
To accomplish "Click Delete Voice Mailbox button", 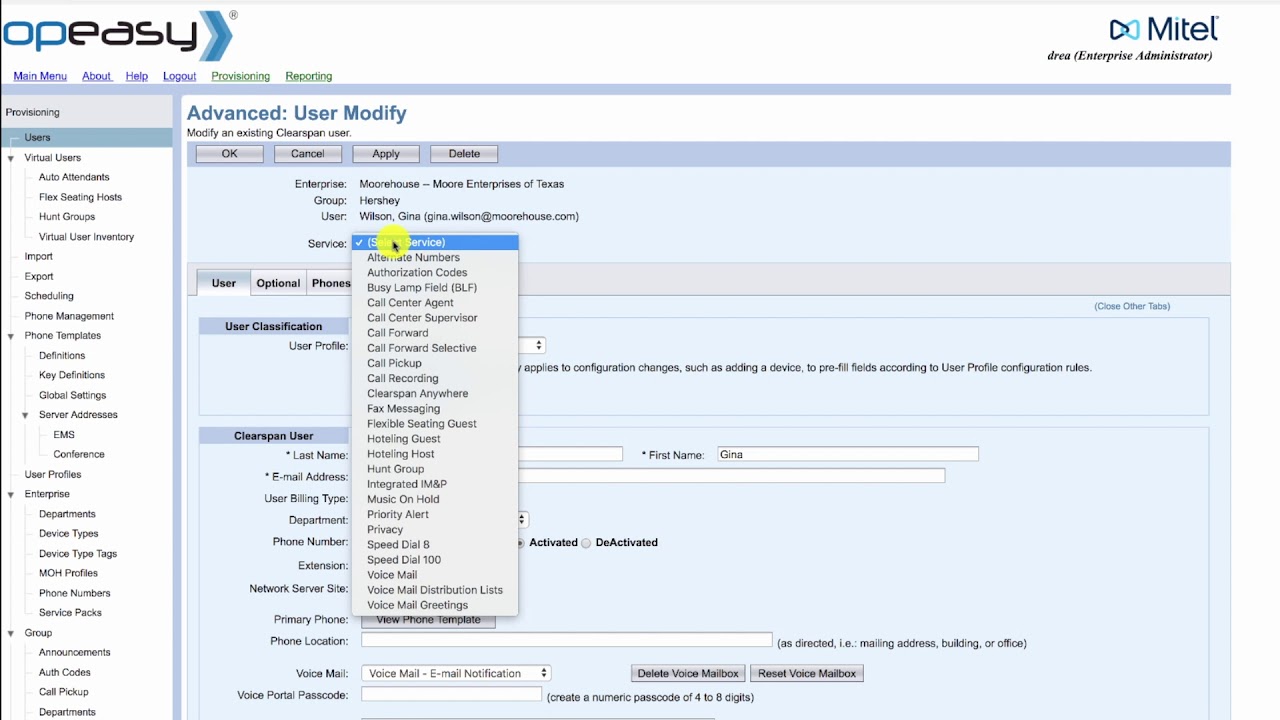I will [688, 674].
